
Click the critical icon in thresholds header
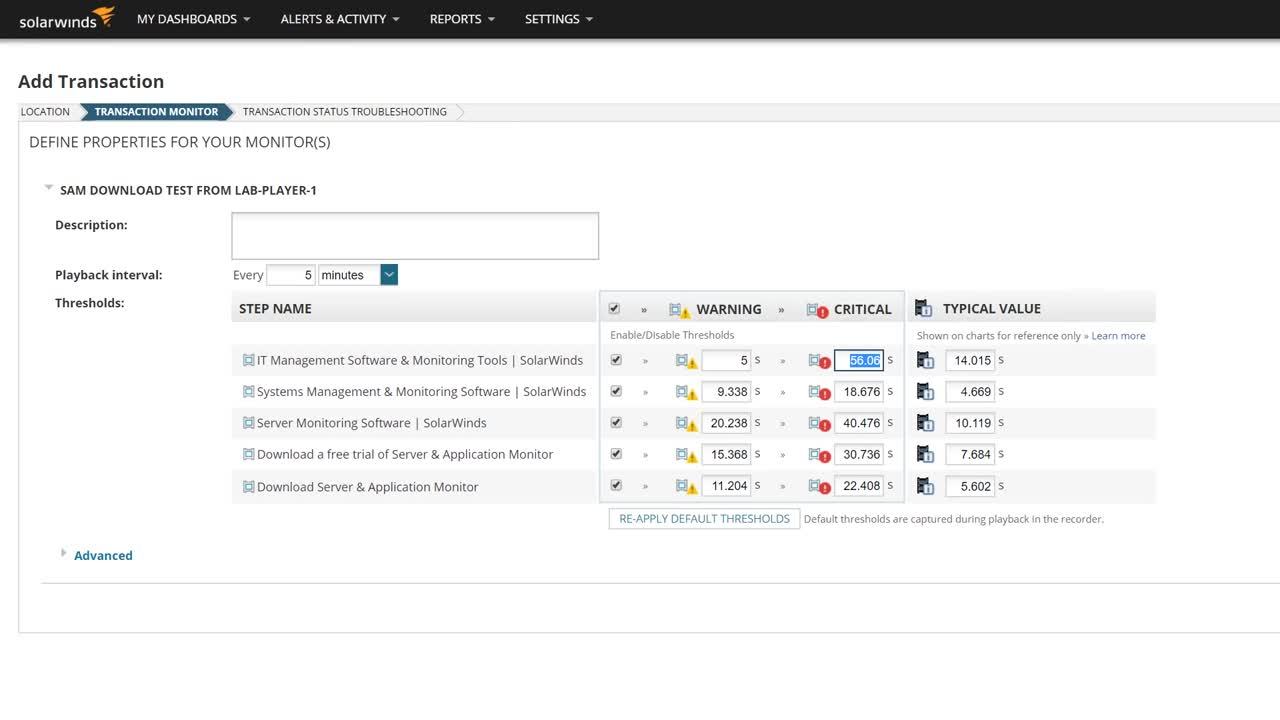(818, 310)
